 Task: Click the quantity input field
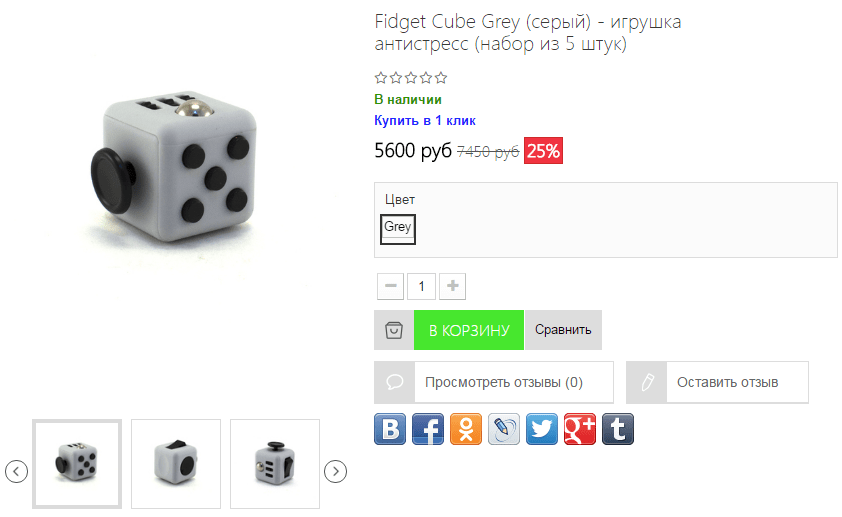coord(422,286)
